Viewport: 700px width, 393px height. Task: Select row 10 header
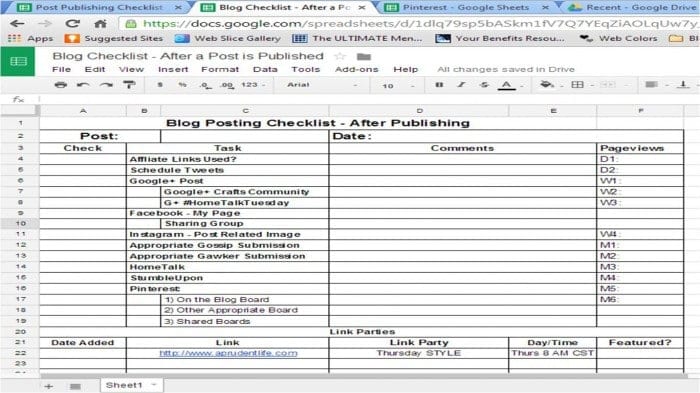(x=20, y=223)
